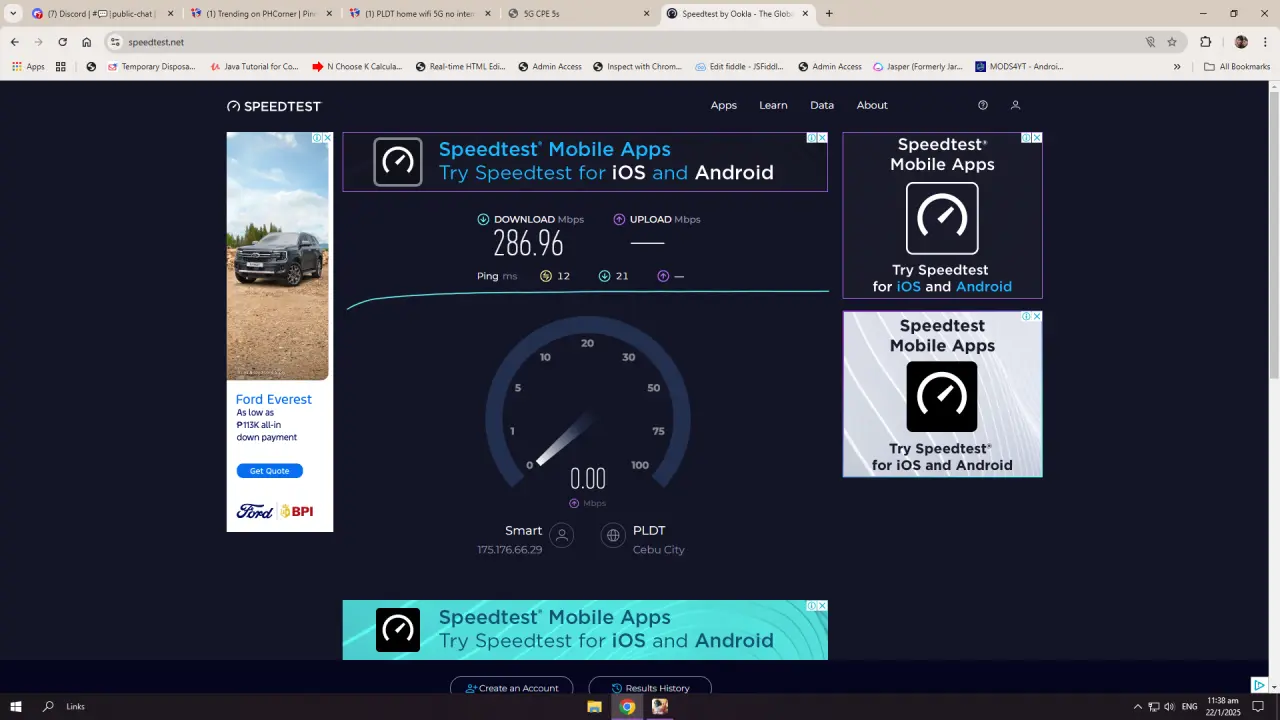Open the browser home page button
Screen dimensions: 1280x720
click(87, 42)
